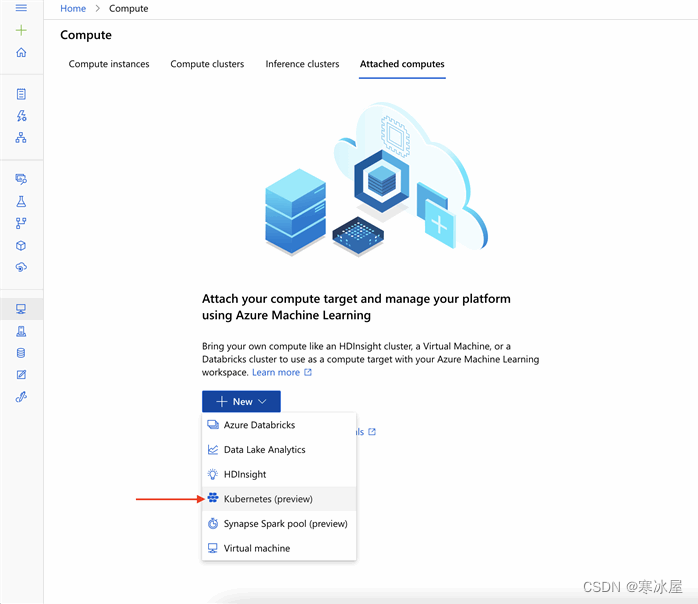Switch to Compute instances tab
This screenshot has width=698, height=604.
point(109,64)
